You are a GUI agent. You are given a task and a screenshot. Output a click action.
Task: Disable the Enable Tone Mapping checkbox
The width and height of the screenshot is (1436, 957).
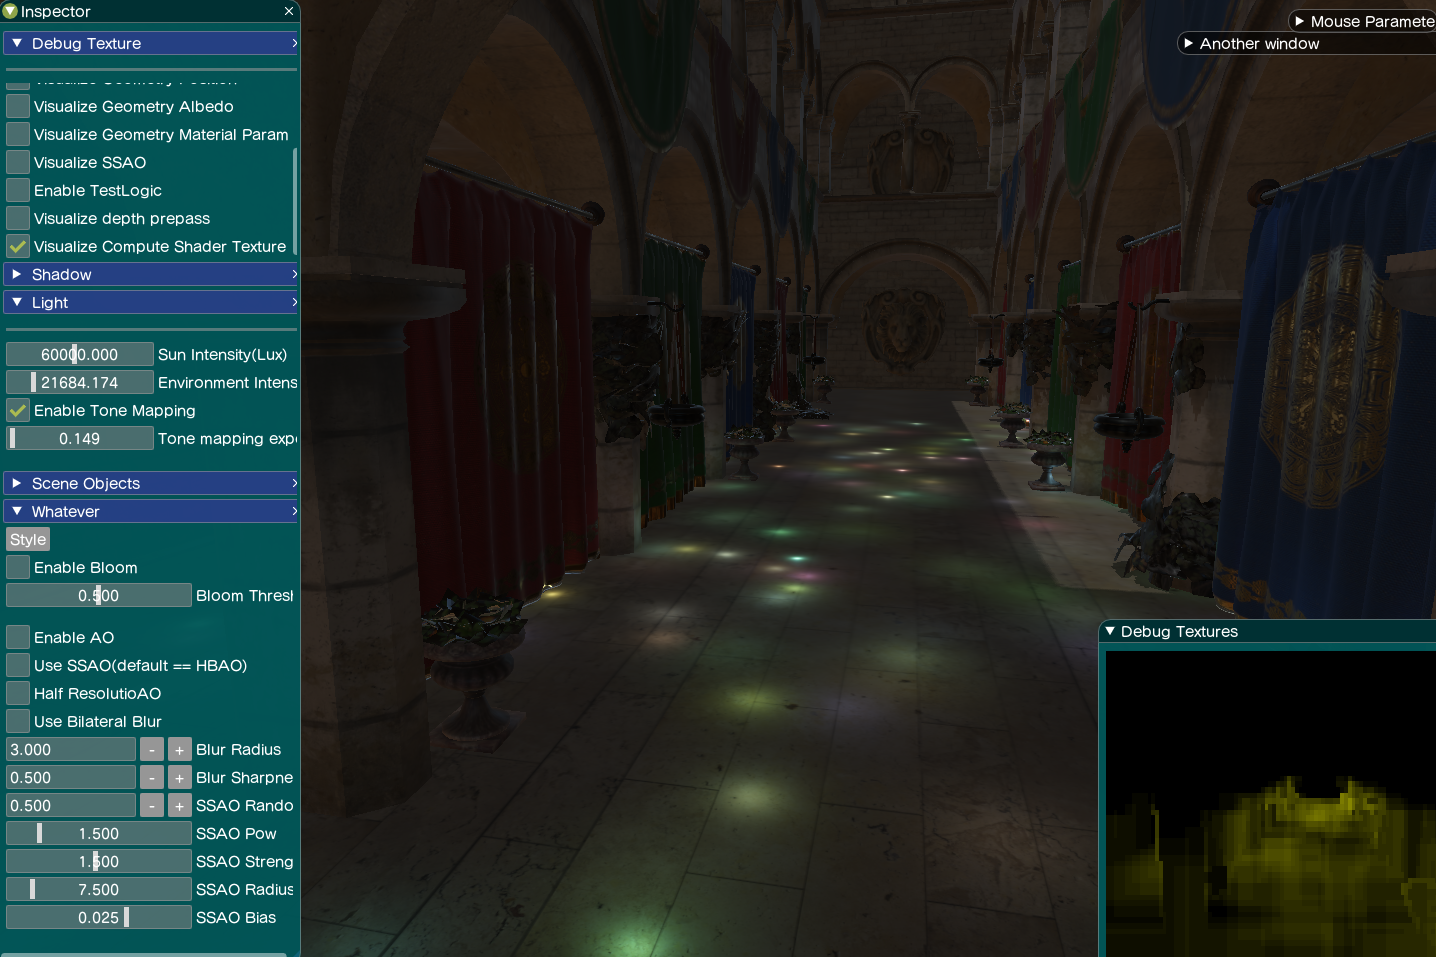point(18,410)
